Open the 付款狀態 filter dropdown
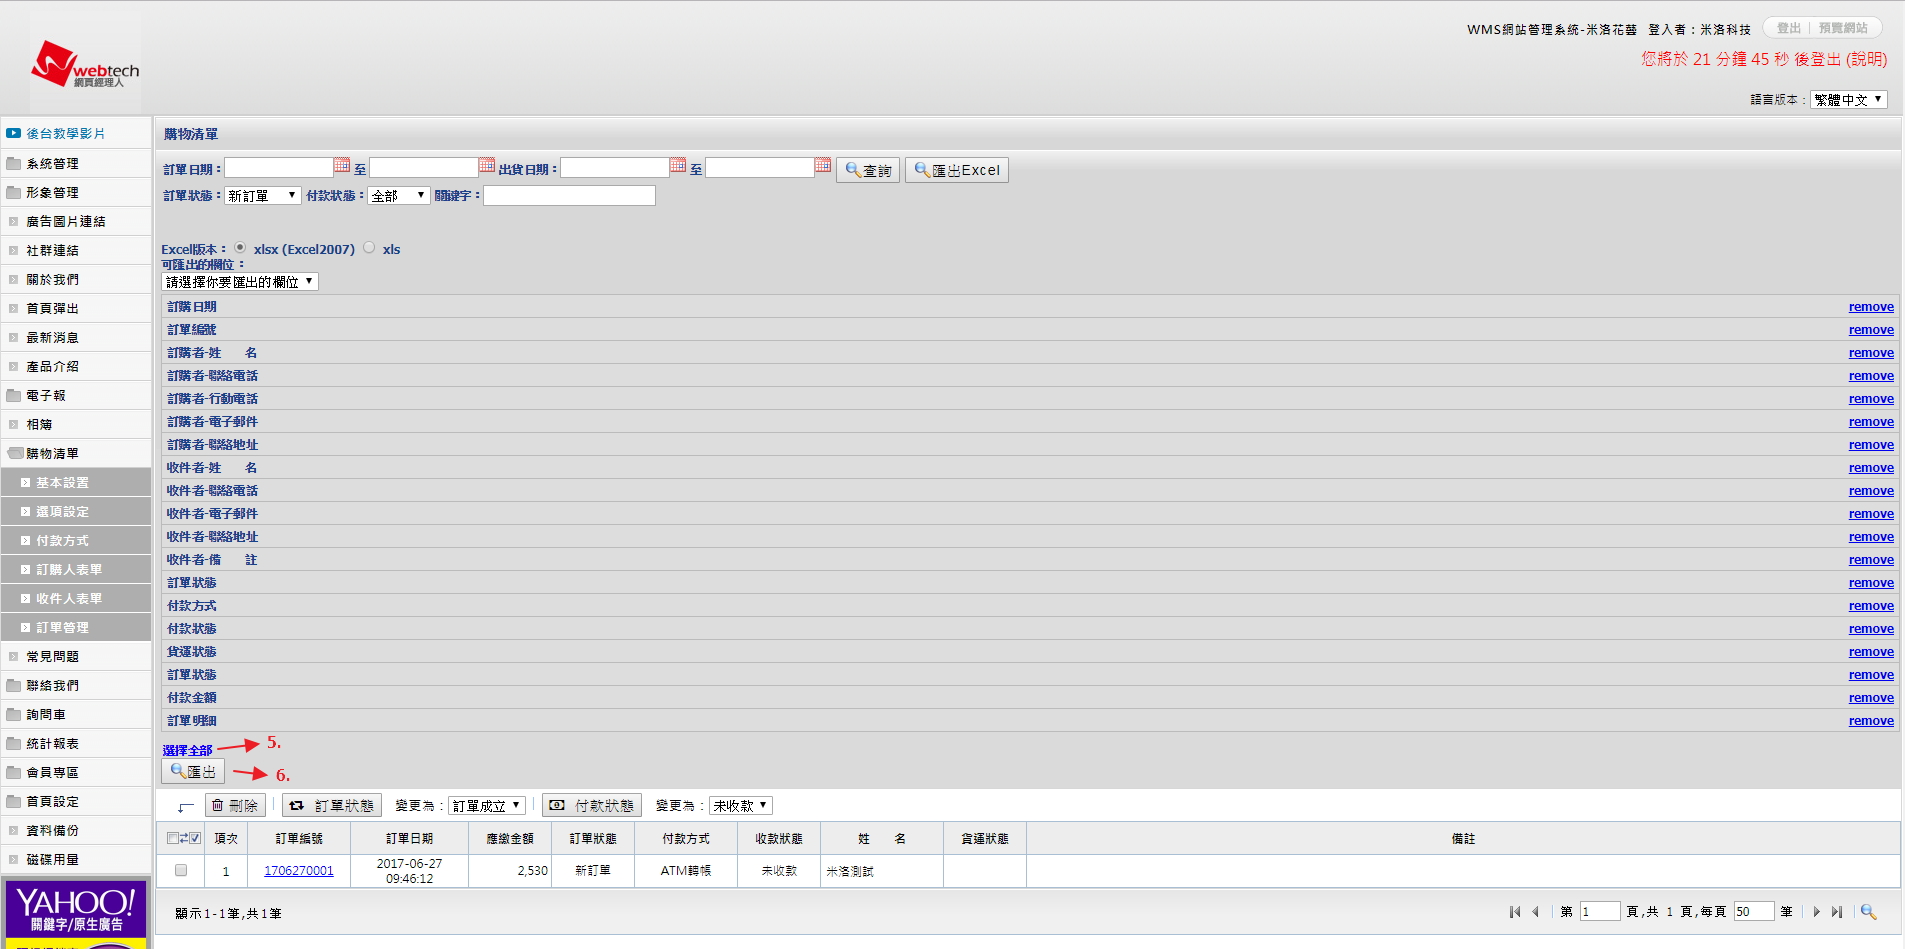1905x949 pixels. point(399,196)
